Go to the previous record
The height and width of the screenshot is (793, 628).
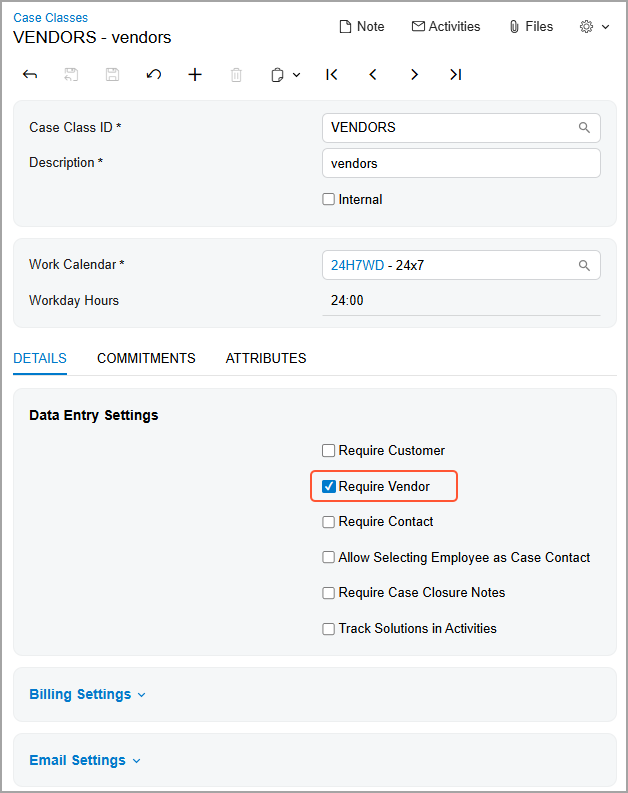pyautogui.click(x=373, y=75)
